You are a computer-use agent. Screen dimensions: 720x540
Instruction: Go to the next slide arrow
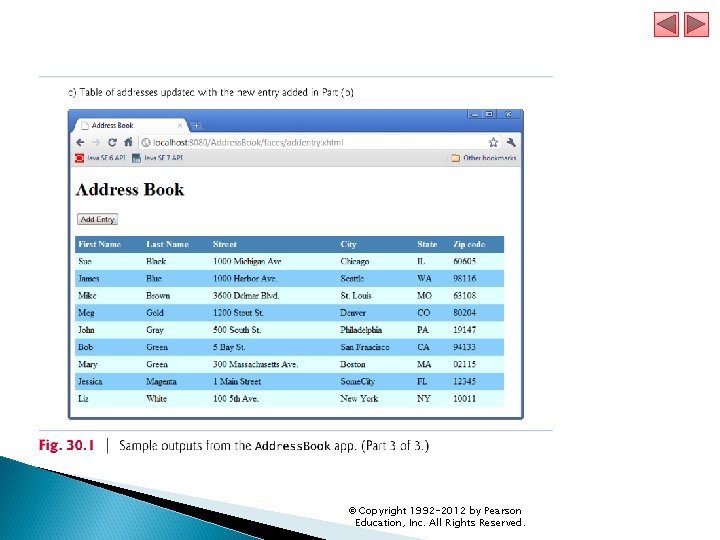(696, 24)
